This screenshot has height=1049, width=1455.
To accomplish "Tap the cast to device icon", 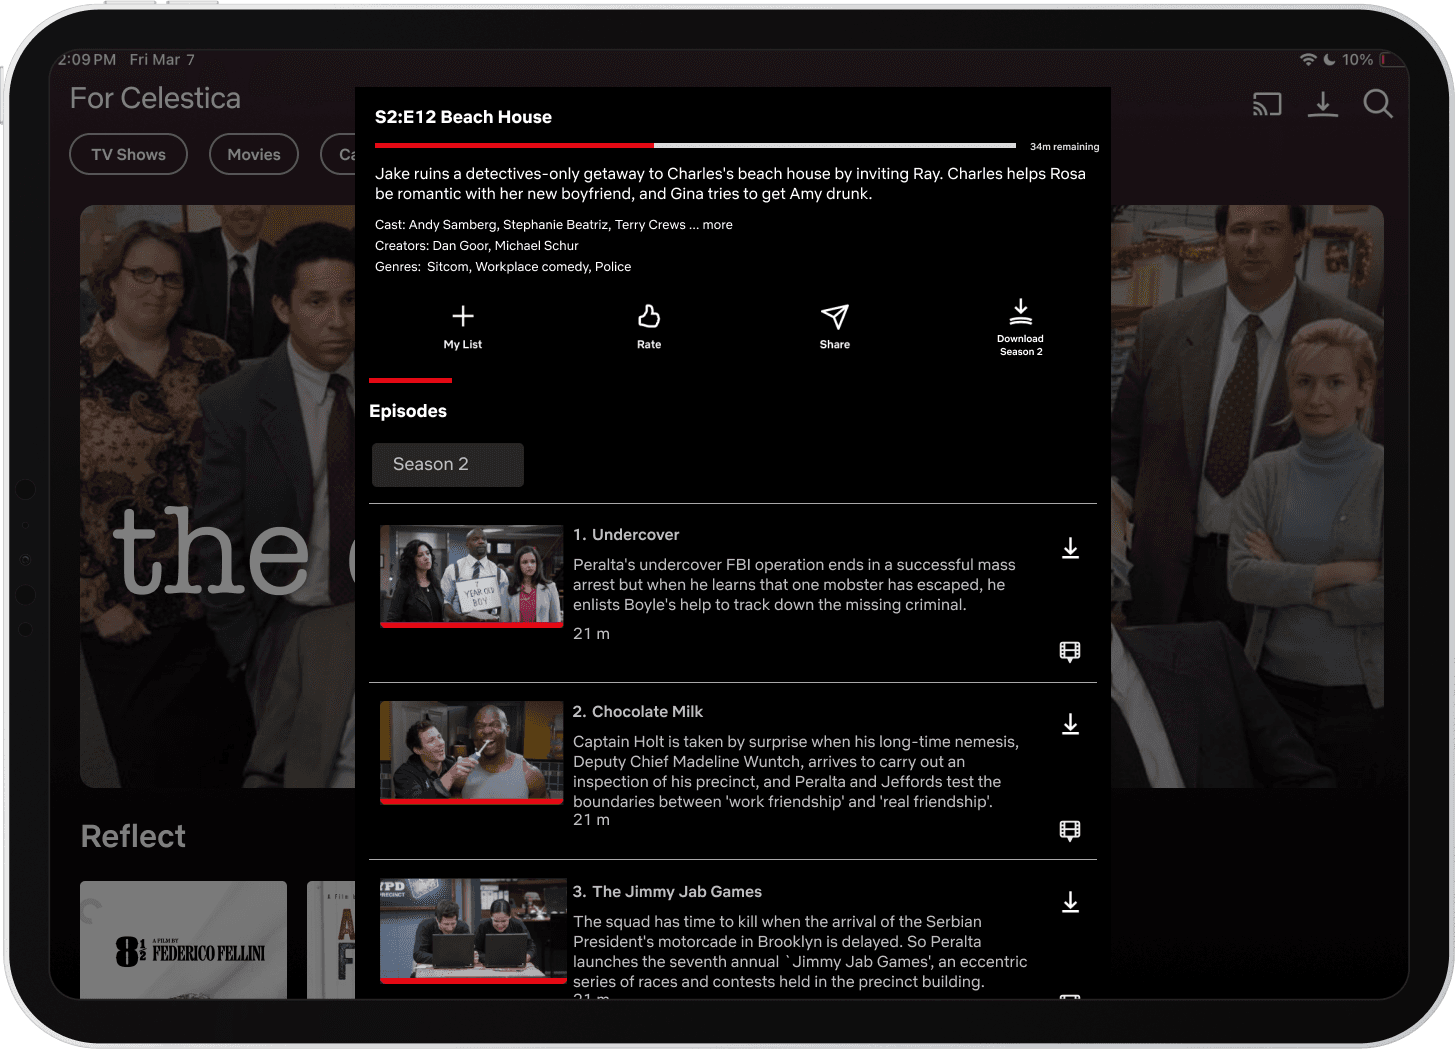I will [x=1267, y=104].
